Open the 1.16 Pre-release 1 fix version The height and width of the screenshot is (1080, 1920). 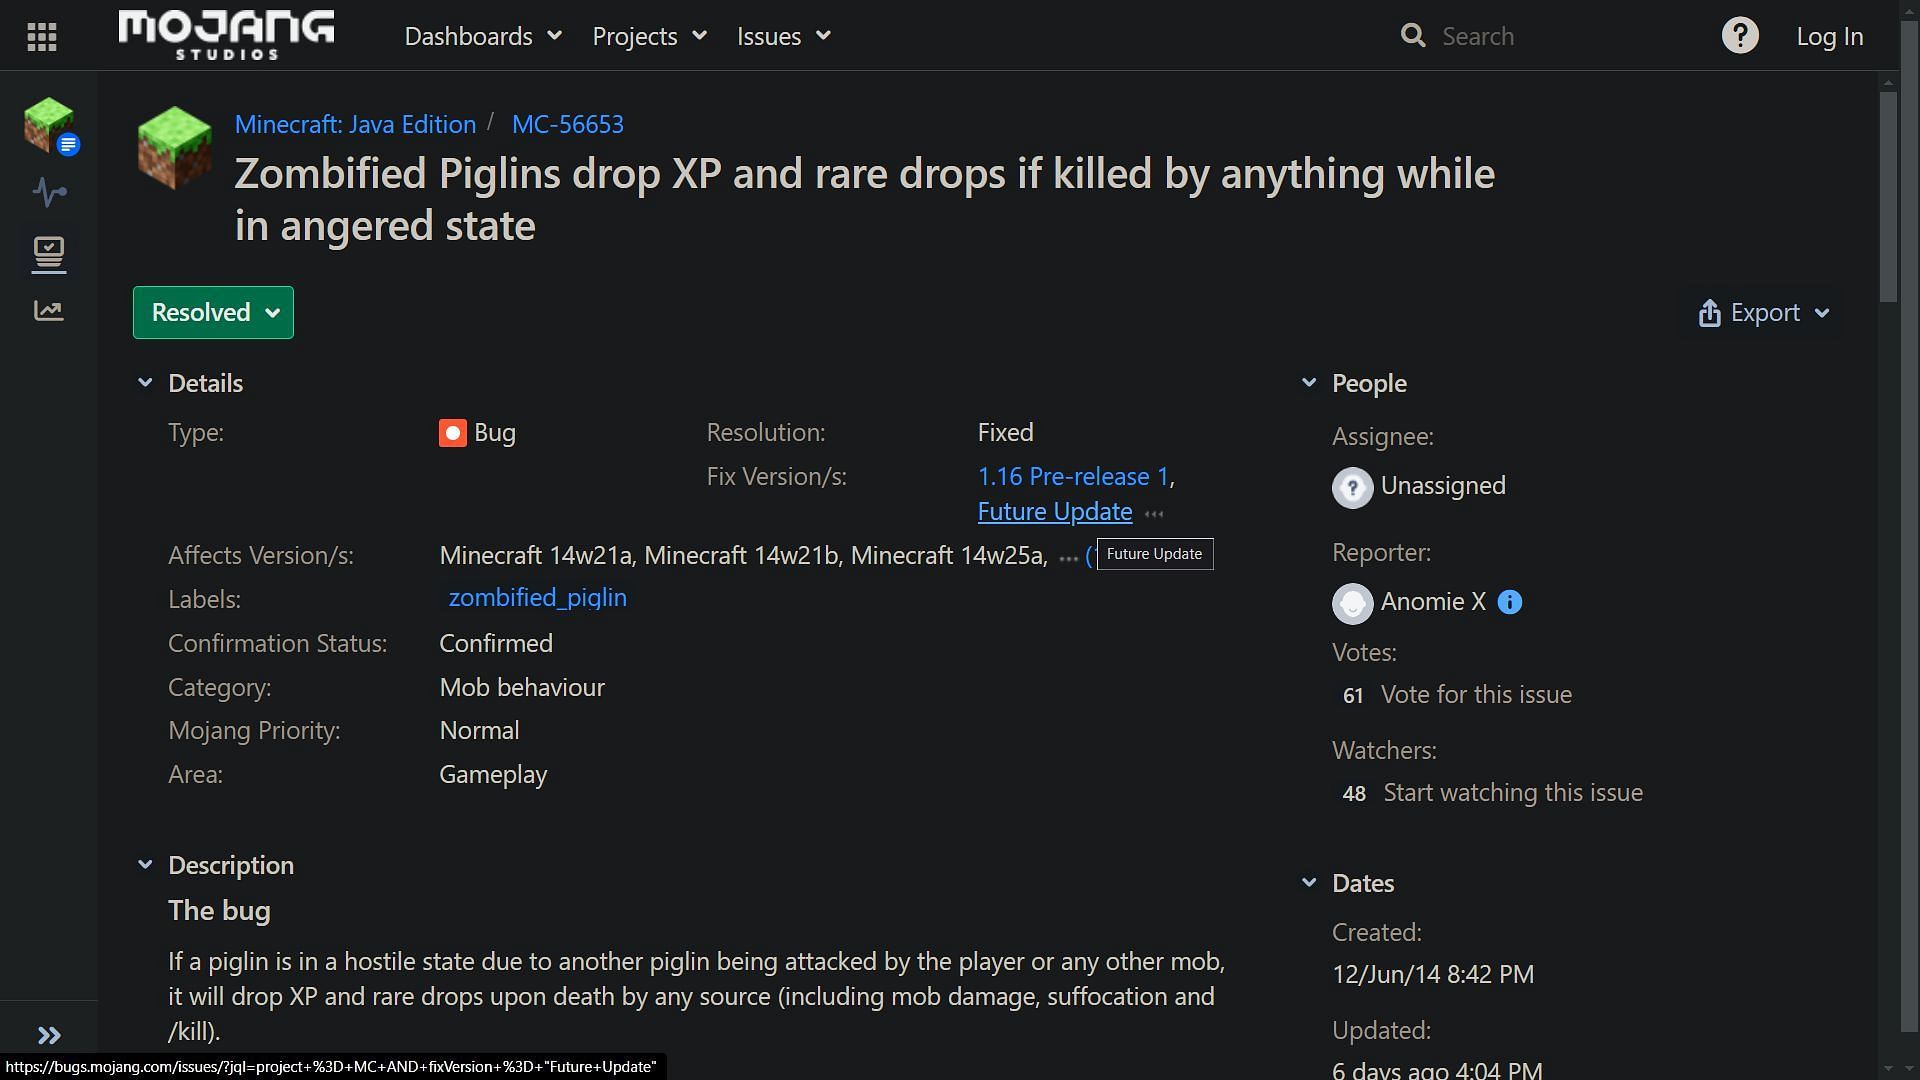1071,475
